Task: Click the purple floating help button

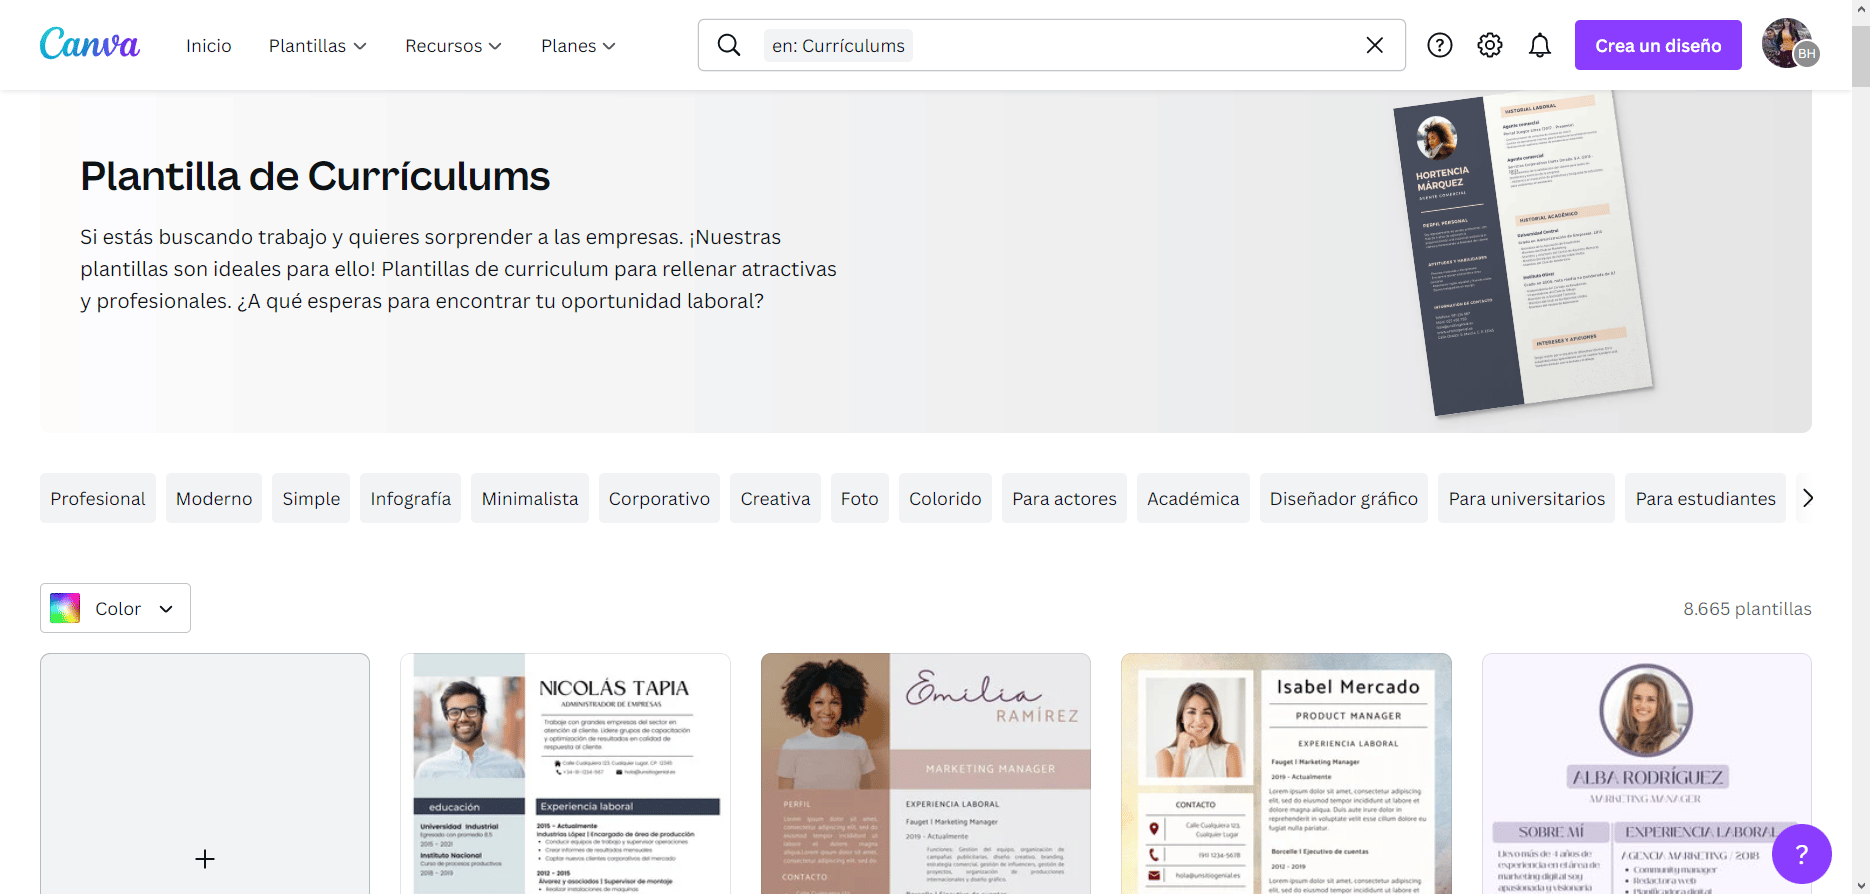Action: (1801, 853)
